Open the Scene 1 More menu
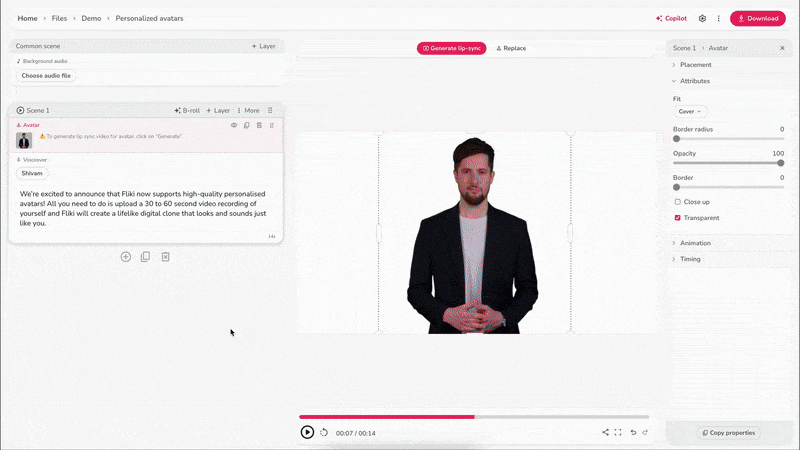This screenshot has height=450, width=800. click(x=248, y=110)
